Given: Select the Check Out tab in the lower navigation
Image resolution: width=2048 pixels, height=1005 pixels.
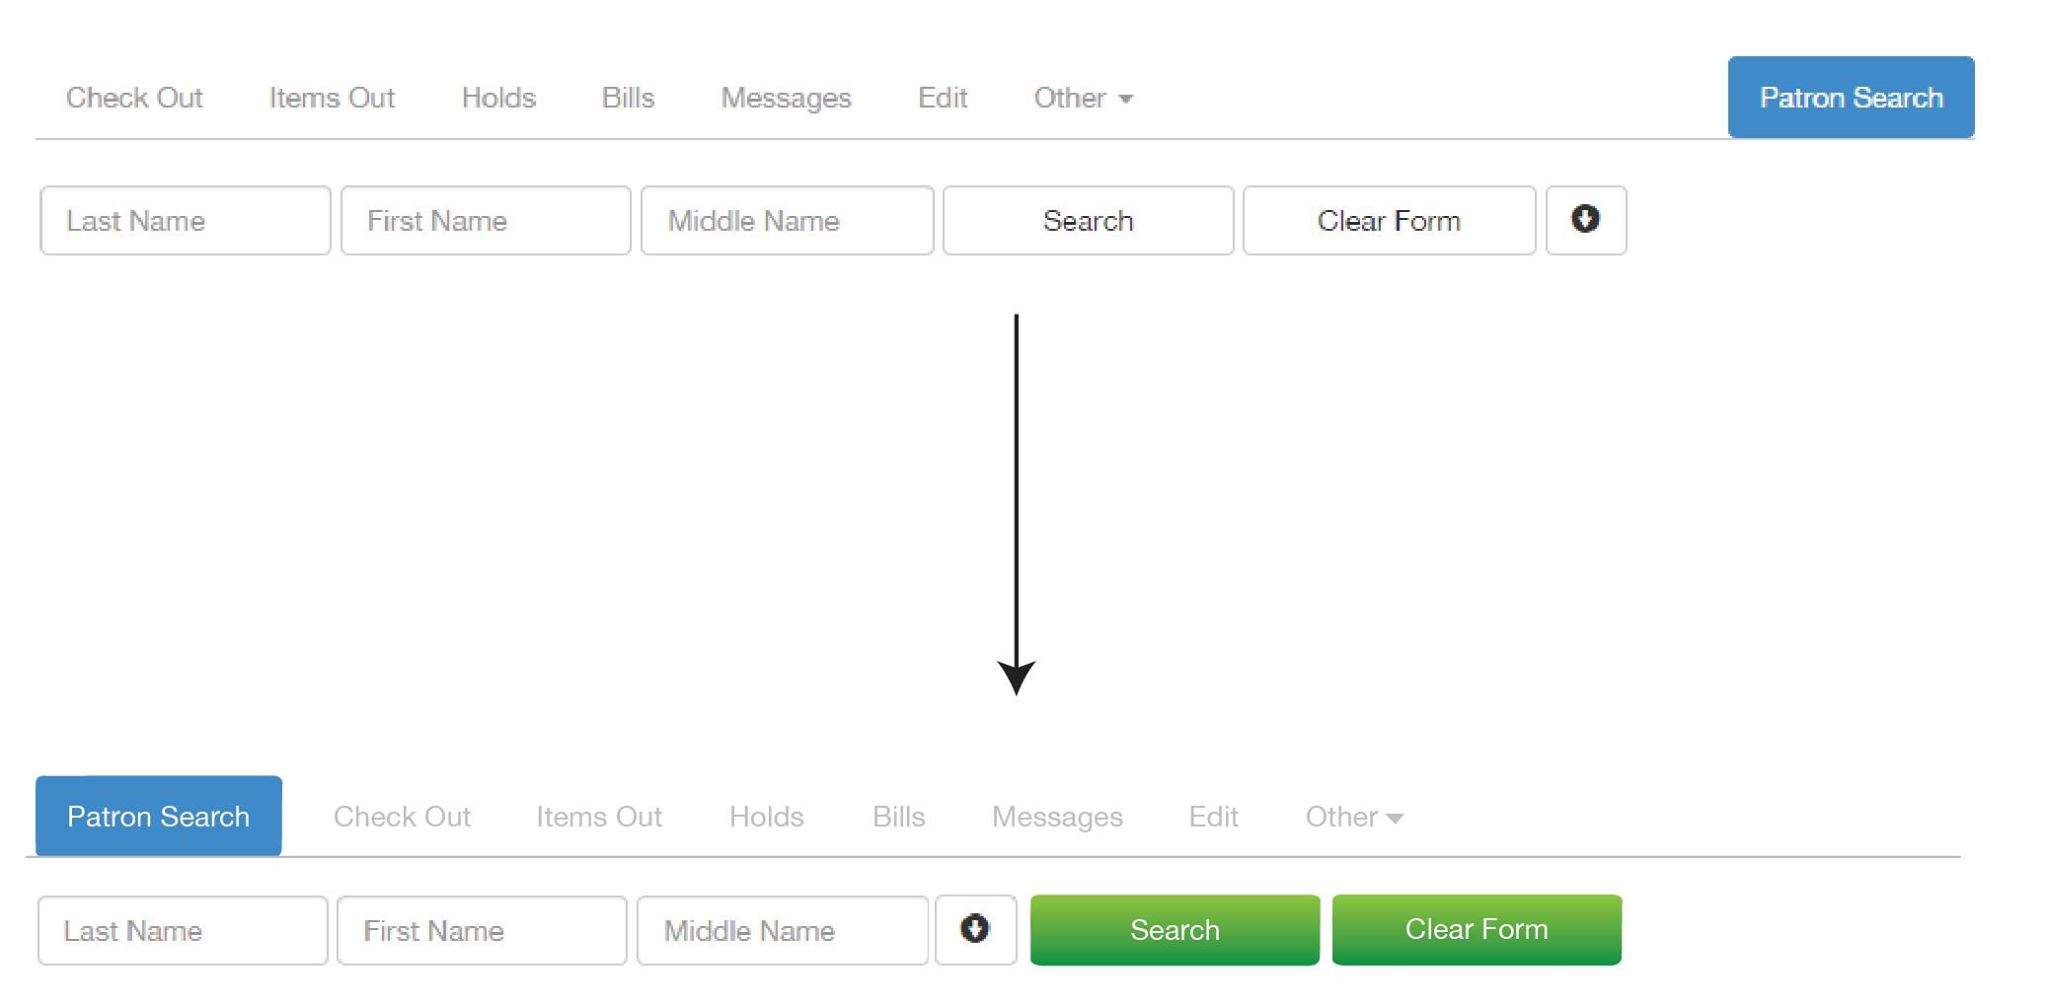Looking at the screenshot, I should click(x=401, y=817).
